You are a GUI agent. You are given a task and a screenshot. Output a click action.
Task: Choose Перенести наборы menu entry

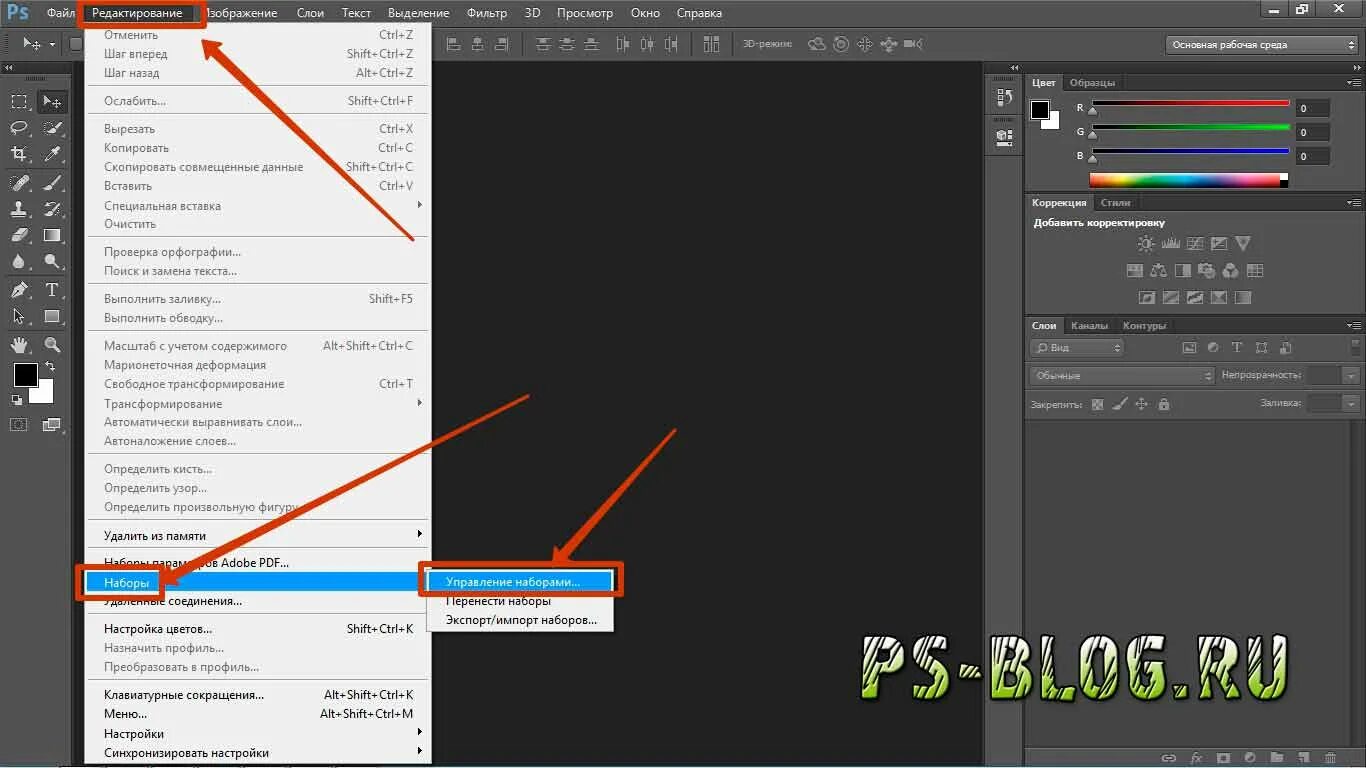pyautogui.click(x=520, y=601)
